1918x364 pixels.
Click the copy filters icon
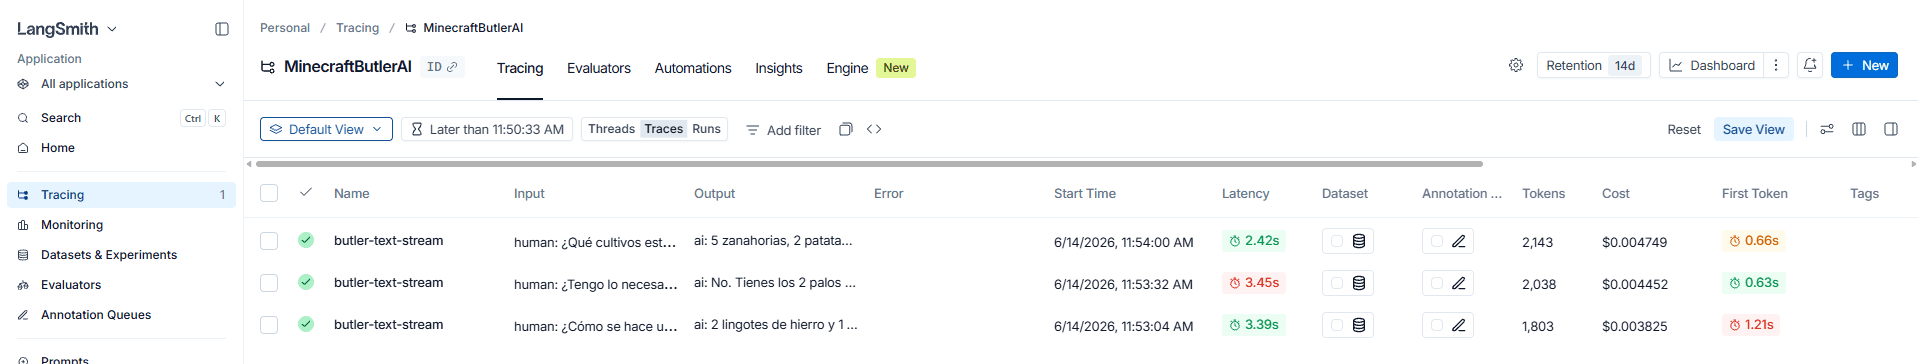click(x=846, y=129)
